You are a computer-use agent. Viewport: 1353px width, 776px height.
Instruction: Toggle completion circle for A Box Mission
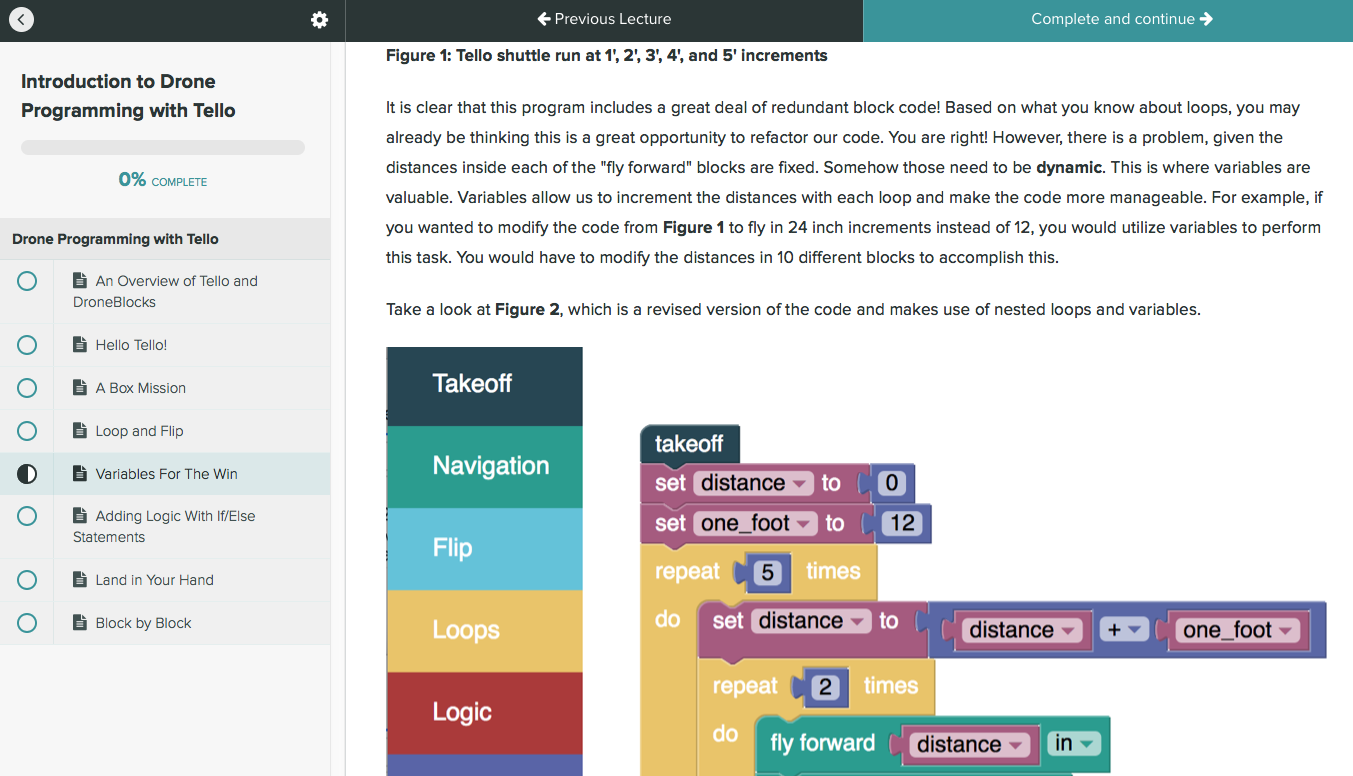(27, 388)
